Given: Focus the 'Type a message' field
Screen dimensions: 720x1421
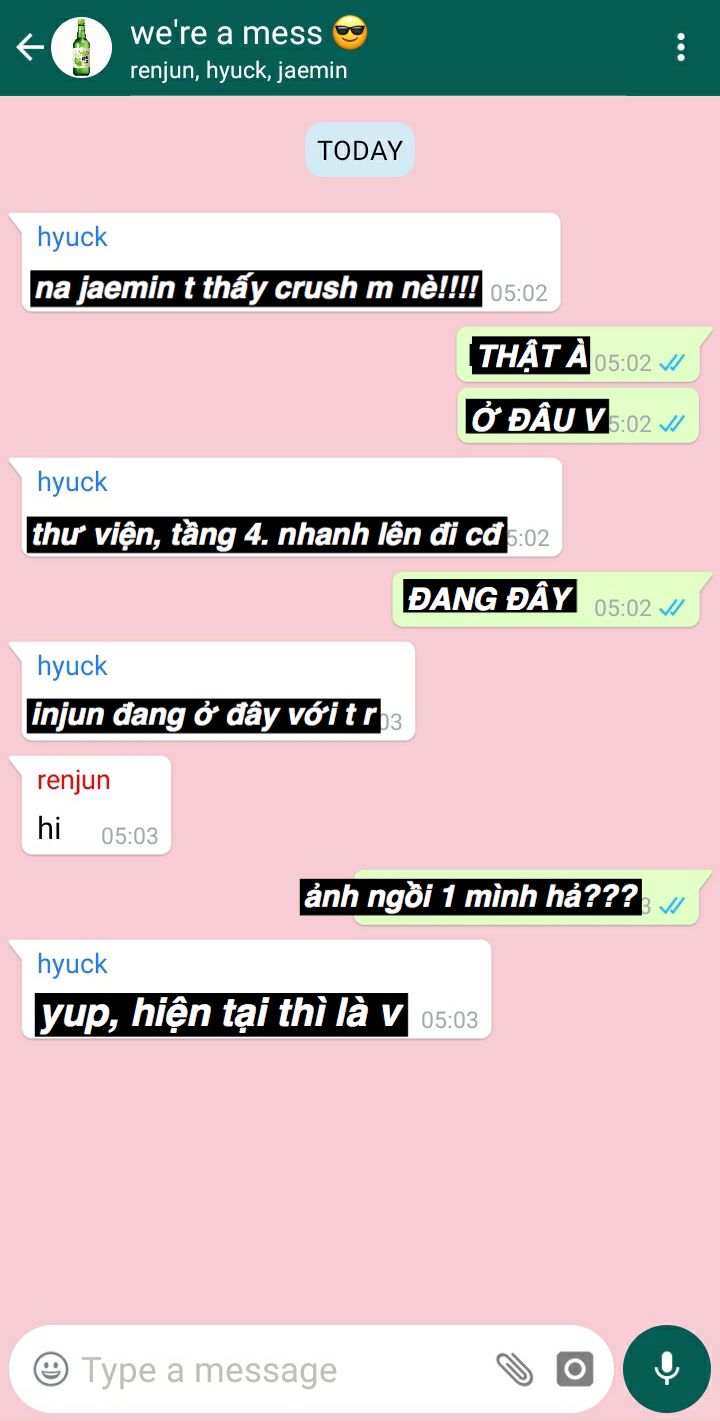Looking at the screenshot, I should [280, 1369].
